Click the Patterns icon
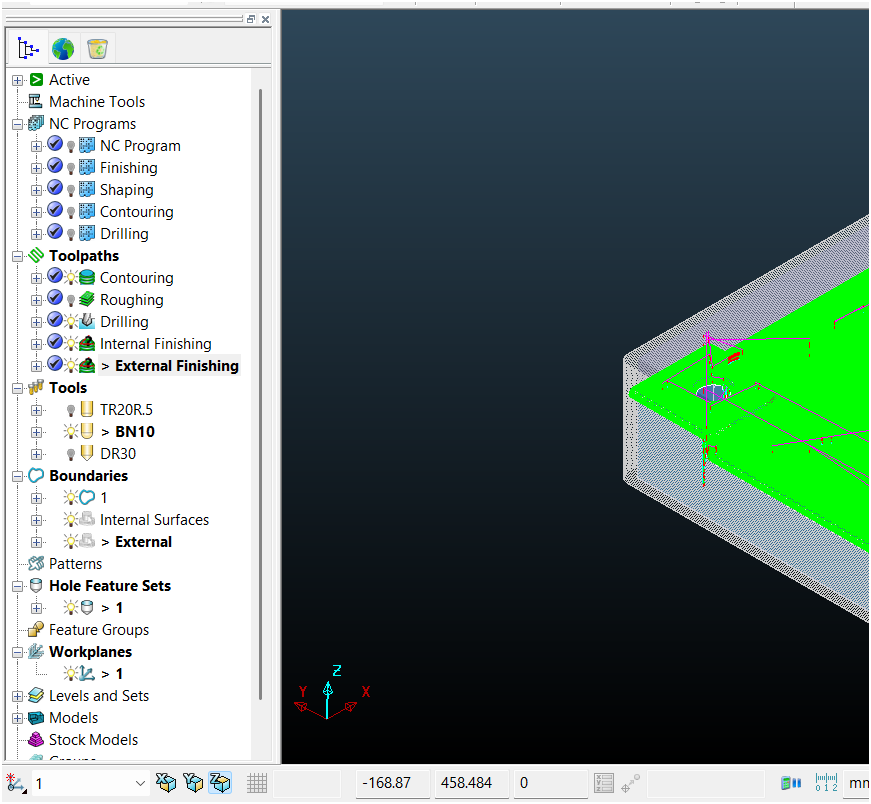 [x=36, y=563]
